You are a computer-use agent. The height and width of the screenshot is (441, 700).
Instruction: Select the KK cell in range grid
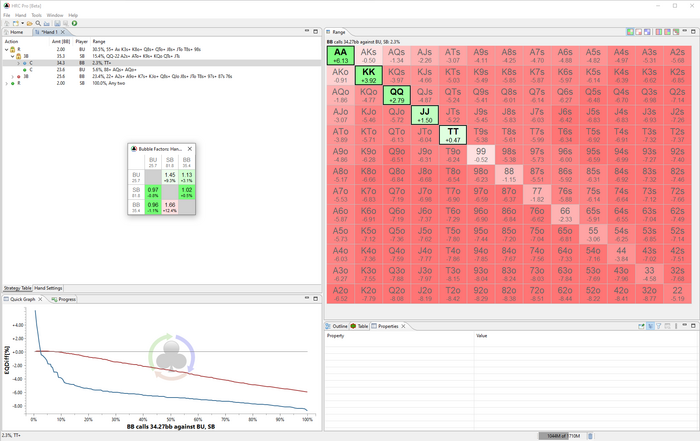pos(369,75)
